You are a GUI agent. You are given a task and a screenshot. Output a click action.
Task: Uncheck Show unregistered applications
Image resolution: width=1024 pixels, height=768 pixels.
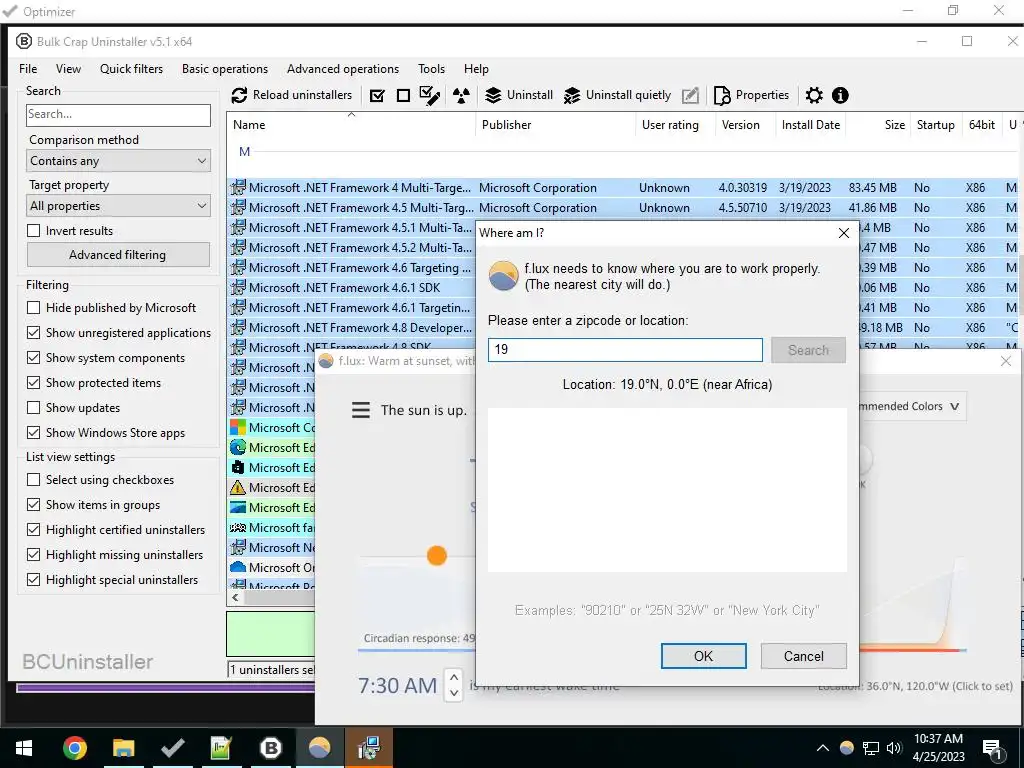pyautogui.click(x=33, y=332)
